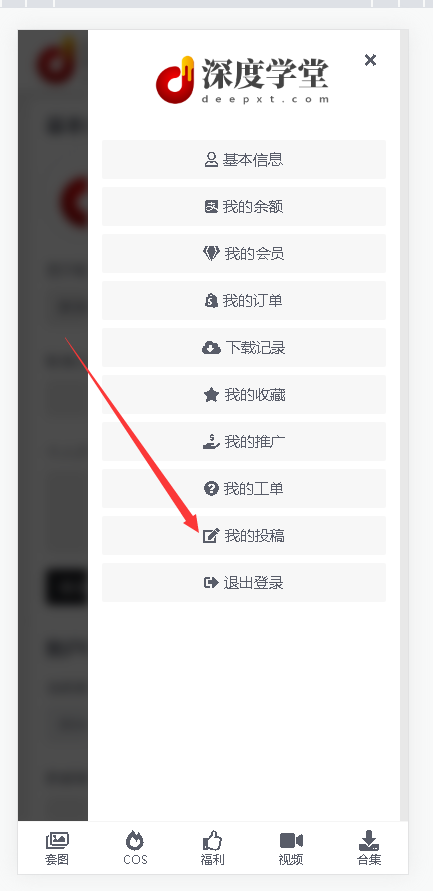Click the edit pencil icon beside 我的投稿
This screenshot has height=891, width=433.
pyautogui.click(x=211, y=535)
